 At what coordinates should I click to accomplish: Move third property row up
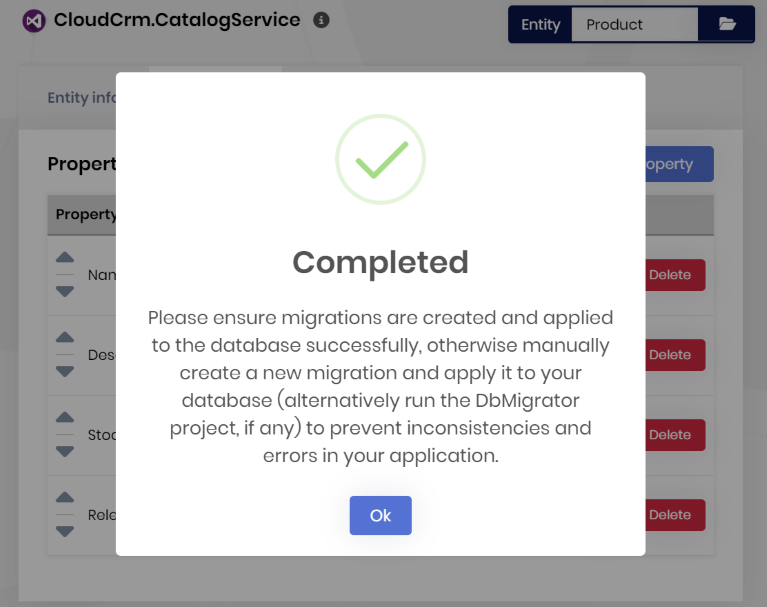(x=65, y=418)
